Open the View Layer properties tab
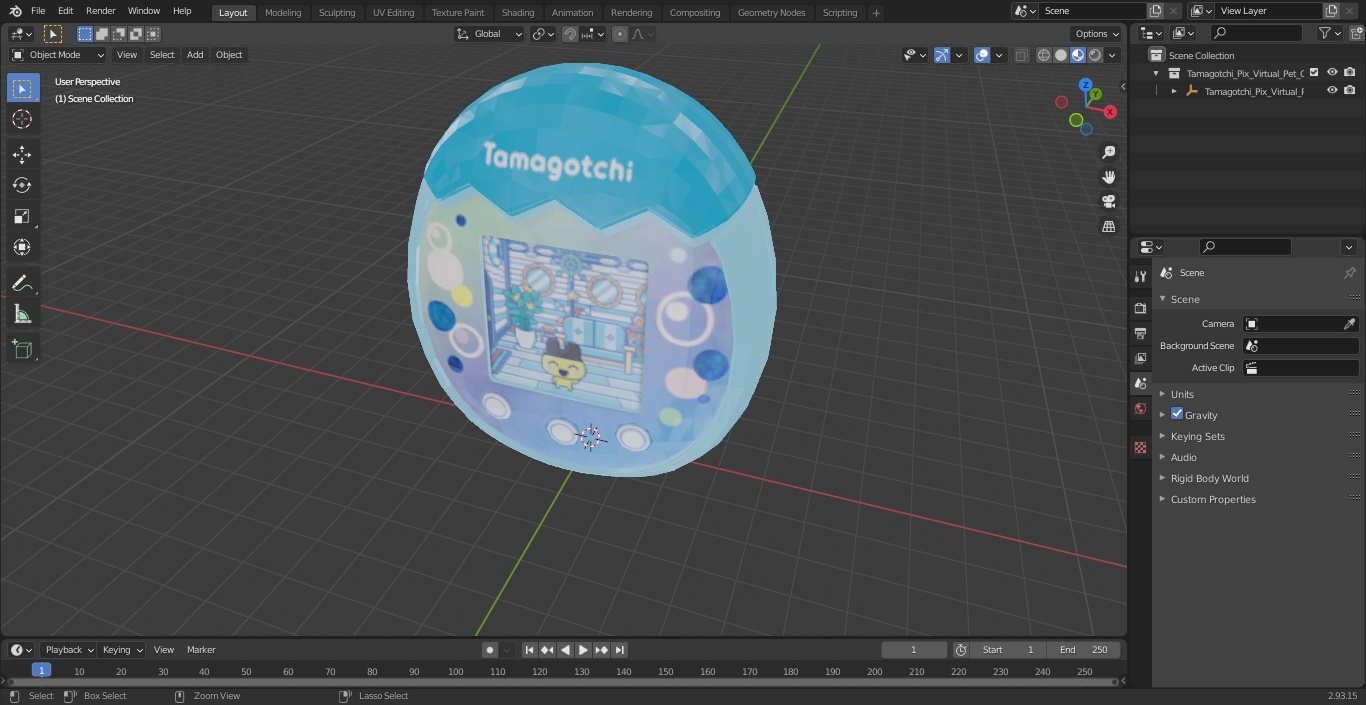 (x=1140, y=358)
